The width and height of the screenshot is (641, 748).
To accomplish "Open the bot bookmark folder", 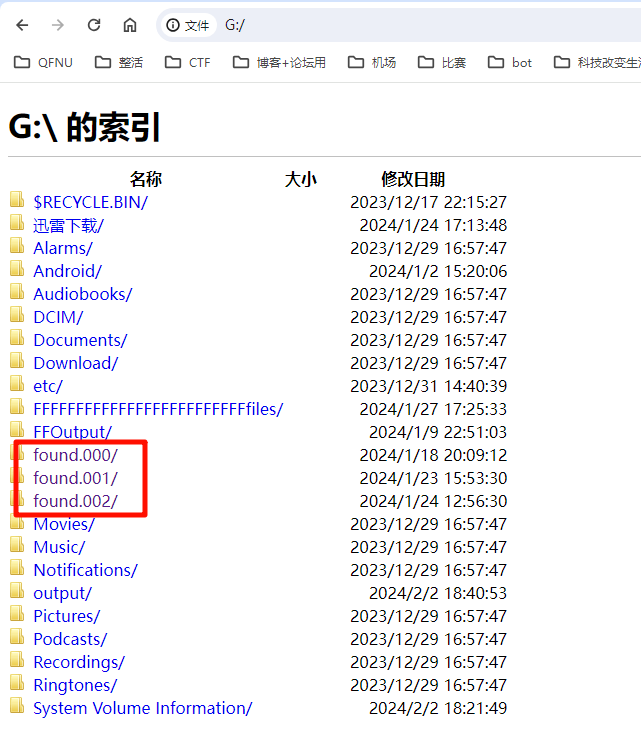I will click(x=510, y=62).
